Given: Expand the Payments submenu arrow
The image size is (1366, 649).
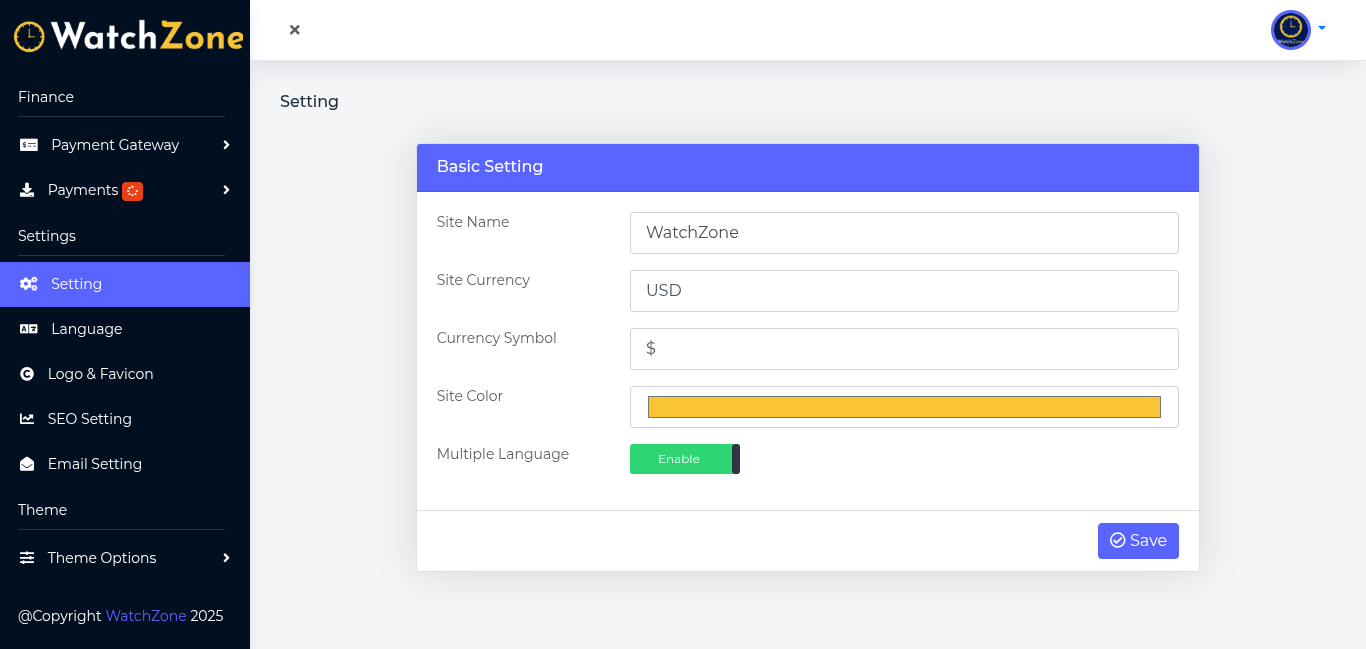Looking at the screenshot, I should (227, 190).
